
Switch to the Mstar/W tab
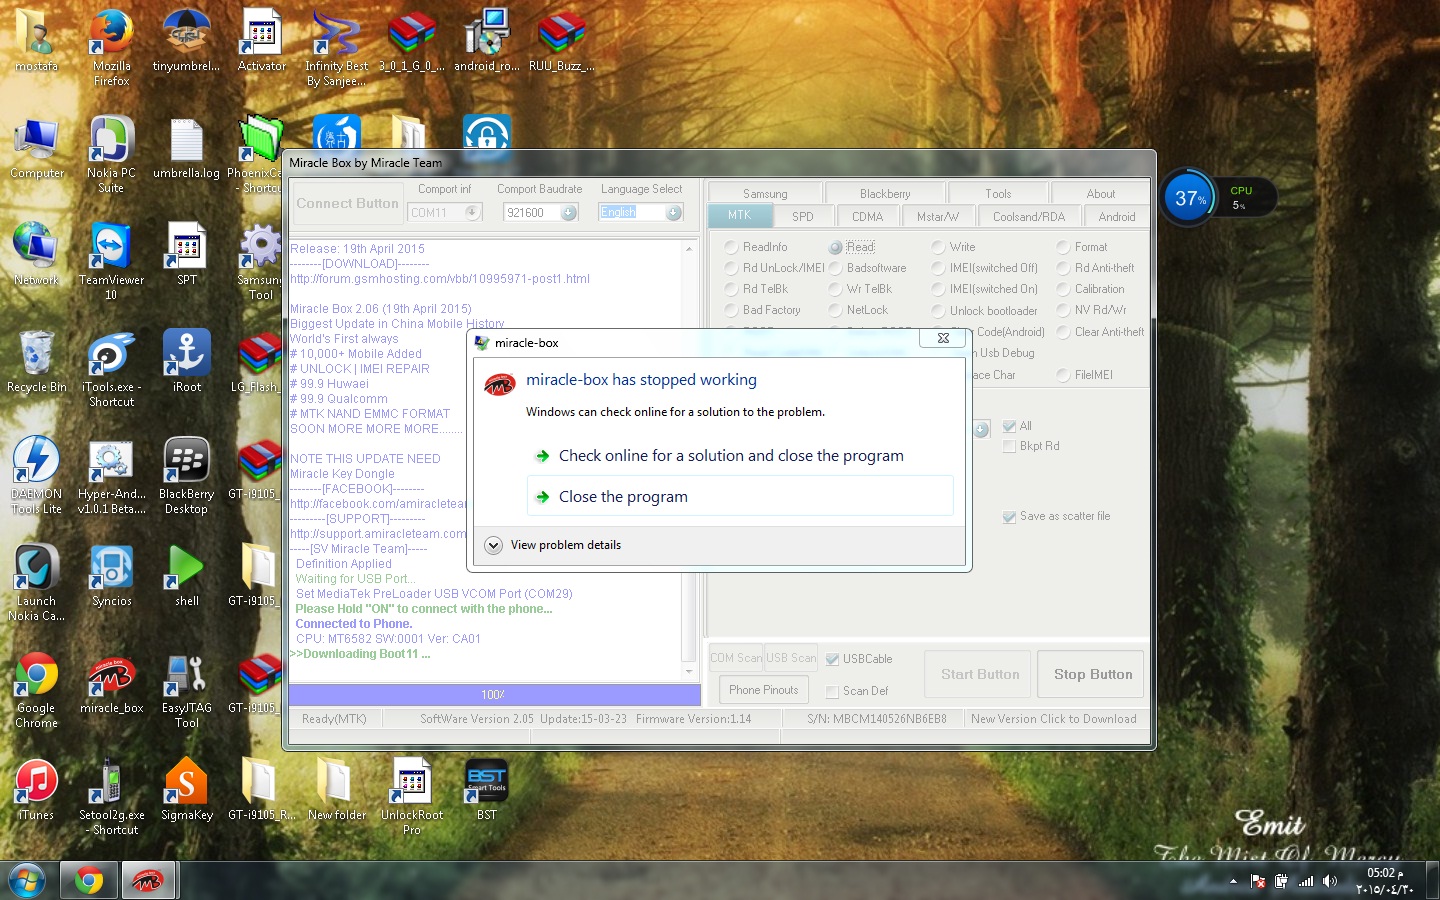[937, 216]
